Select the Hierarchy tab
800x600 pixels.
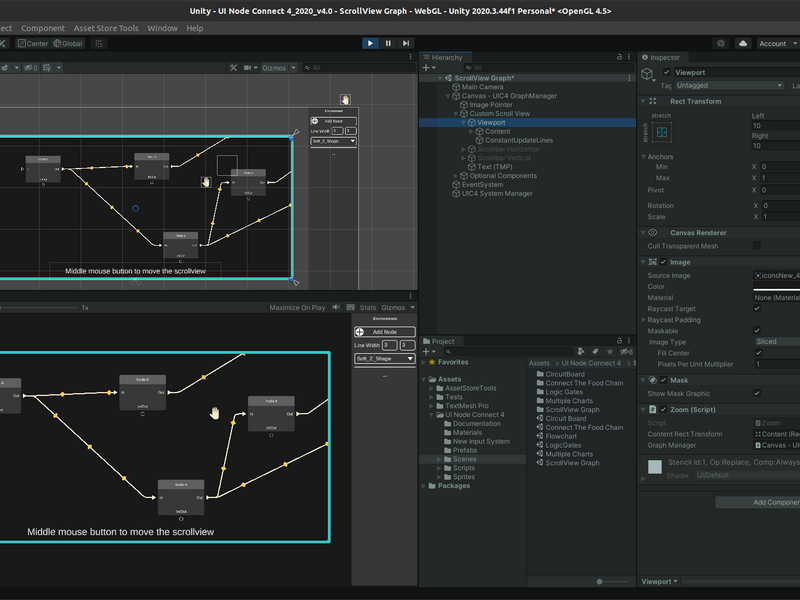(x=445, y=57)
